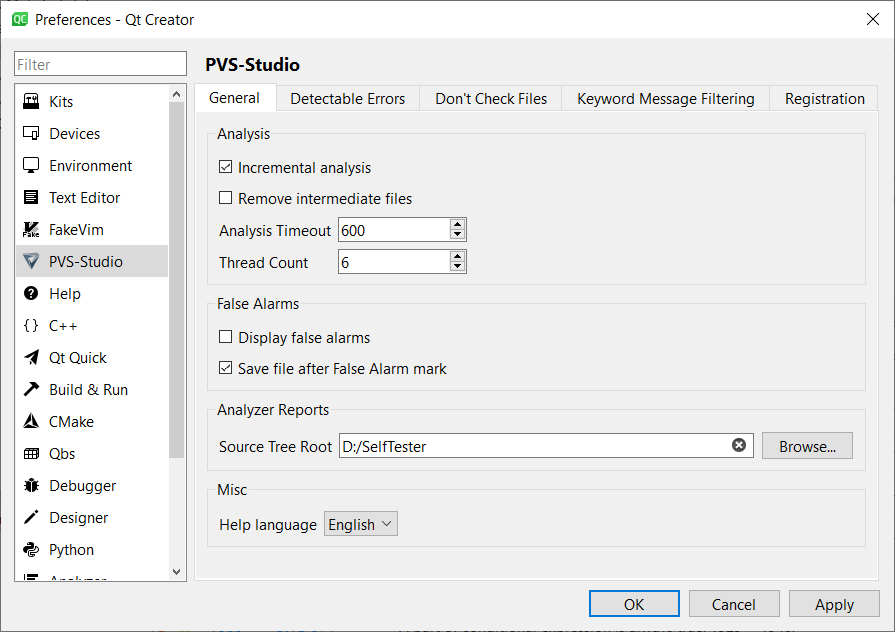
Task: Open the Python settings icon
Action: pyautogui.click(x=31, y=550)
